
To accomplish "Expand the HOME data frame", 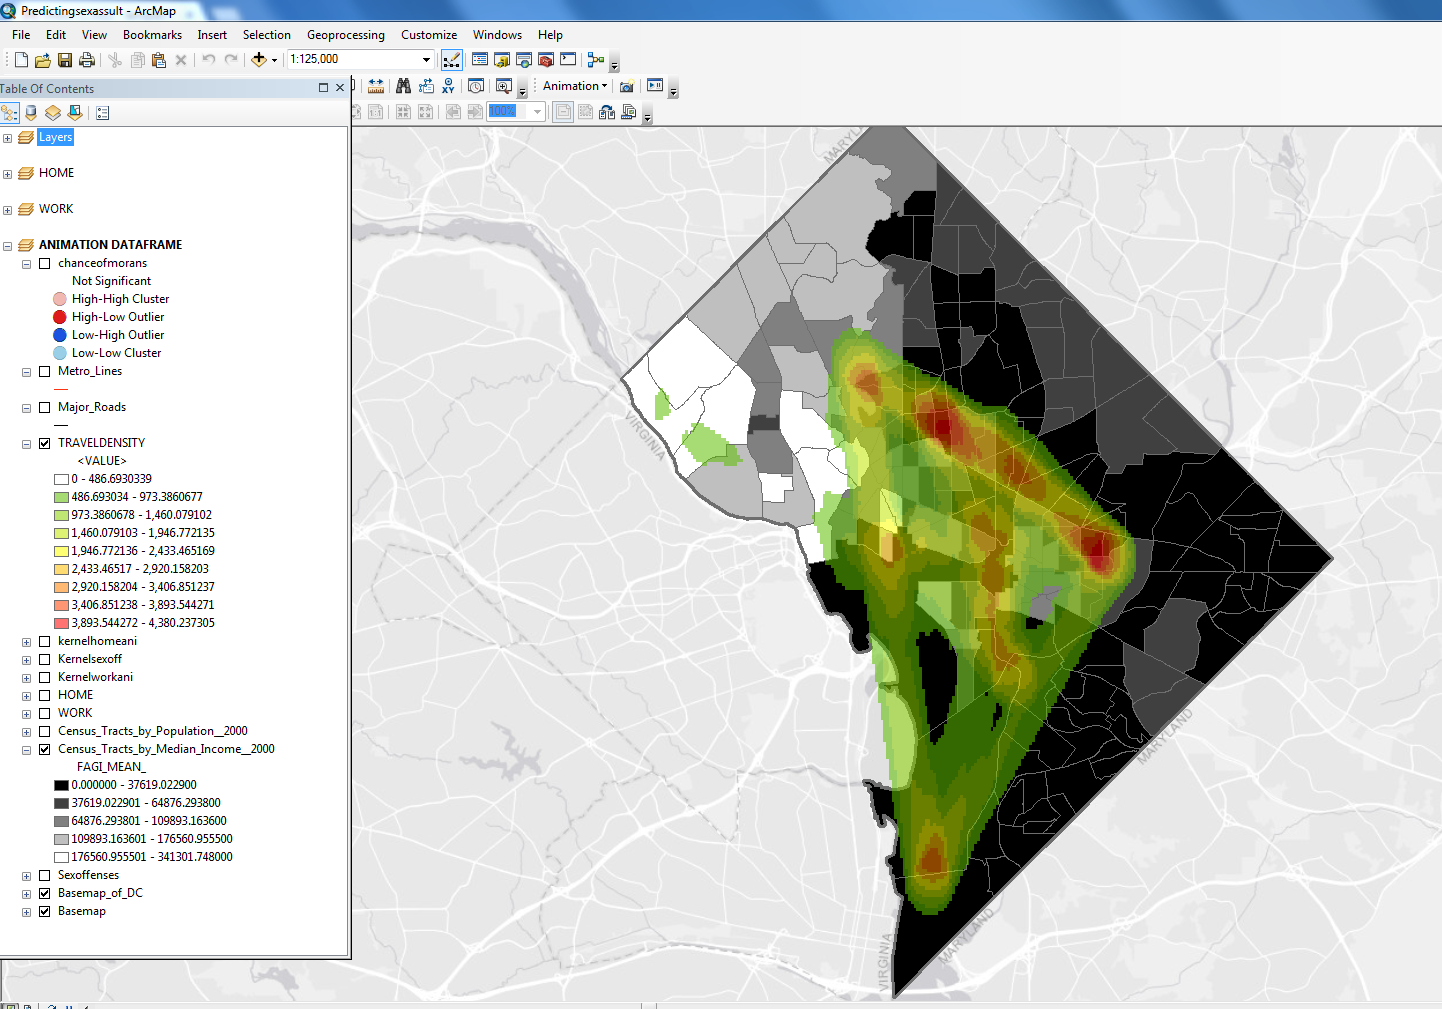I will 8,174.
